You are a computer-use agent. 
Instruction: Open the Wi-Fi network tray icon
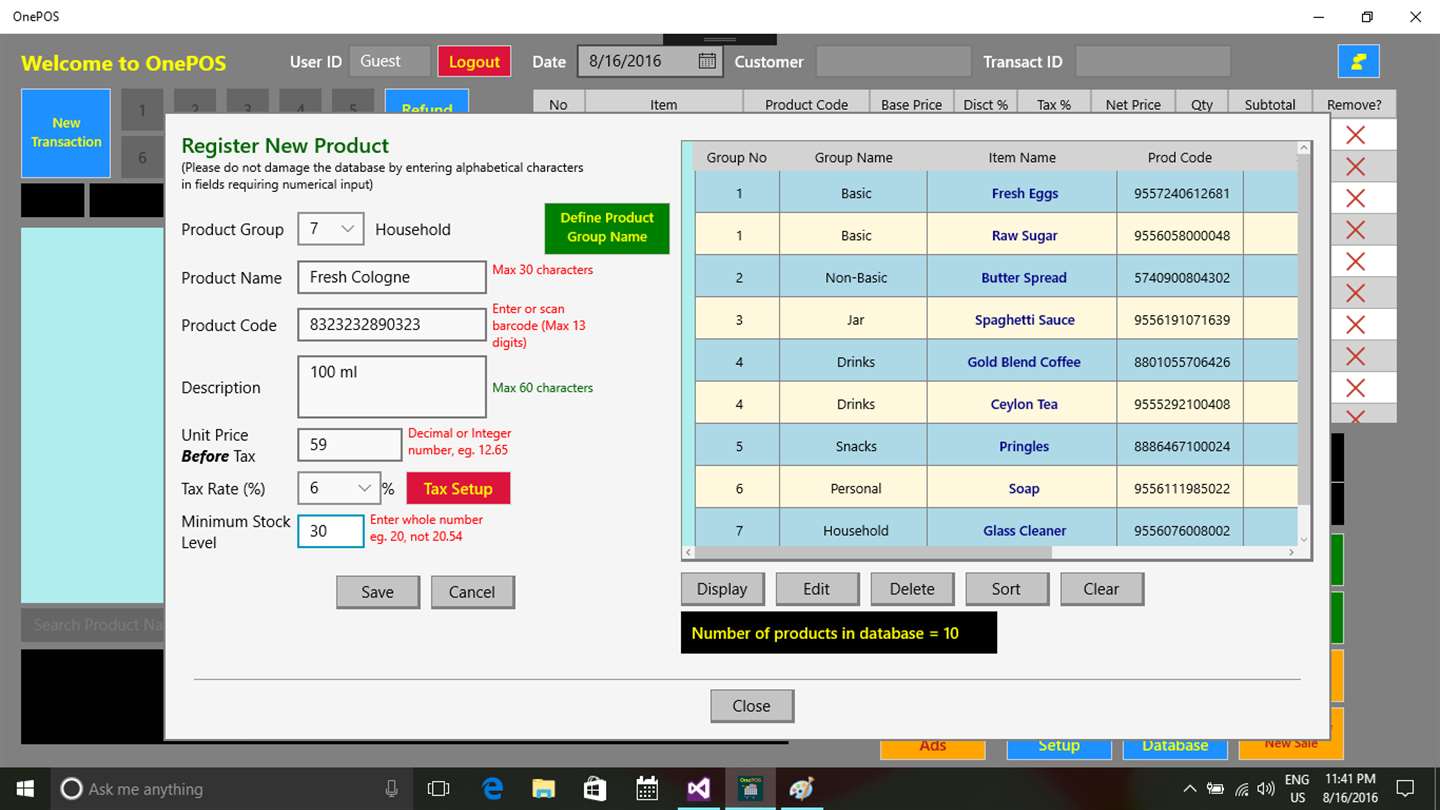1241,789
